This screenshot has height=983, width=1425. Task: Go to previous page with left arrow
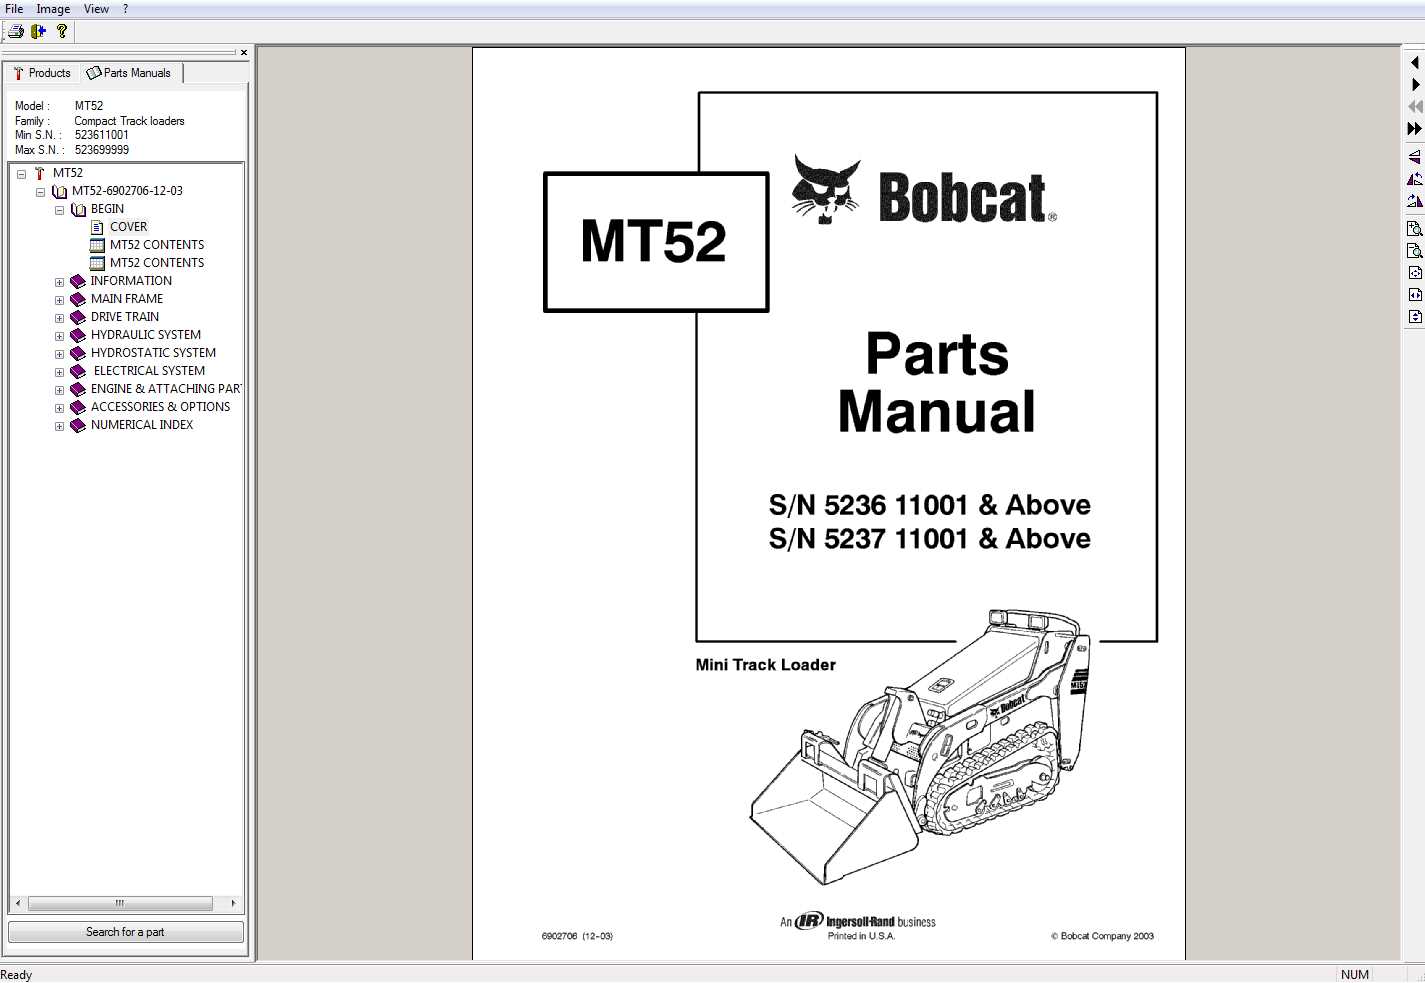click(1414, 63)
